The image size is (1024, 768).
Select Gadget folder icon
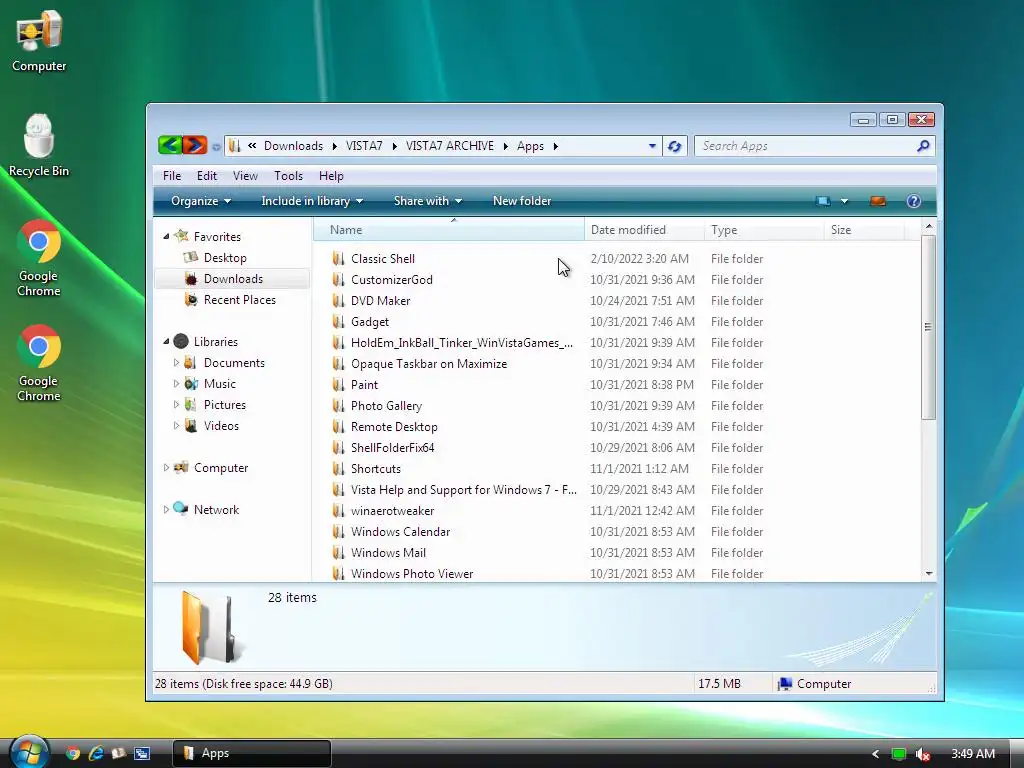click(x=338, y=321)
